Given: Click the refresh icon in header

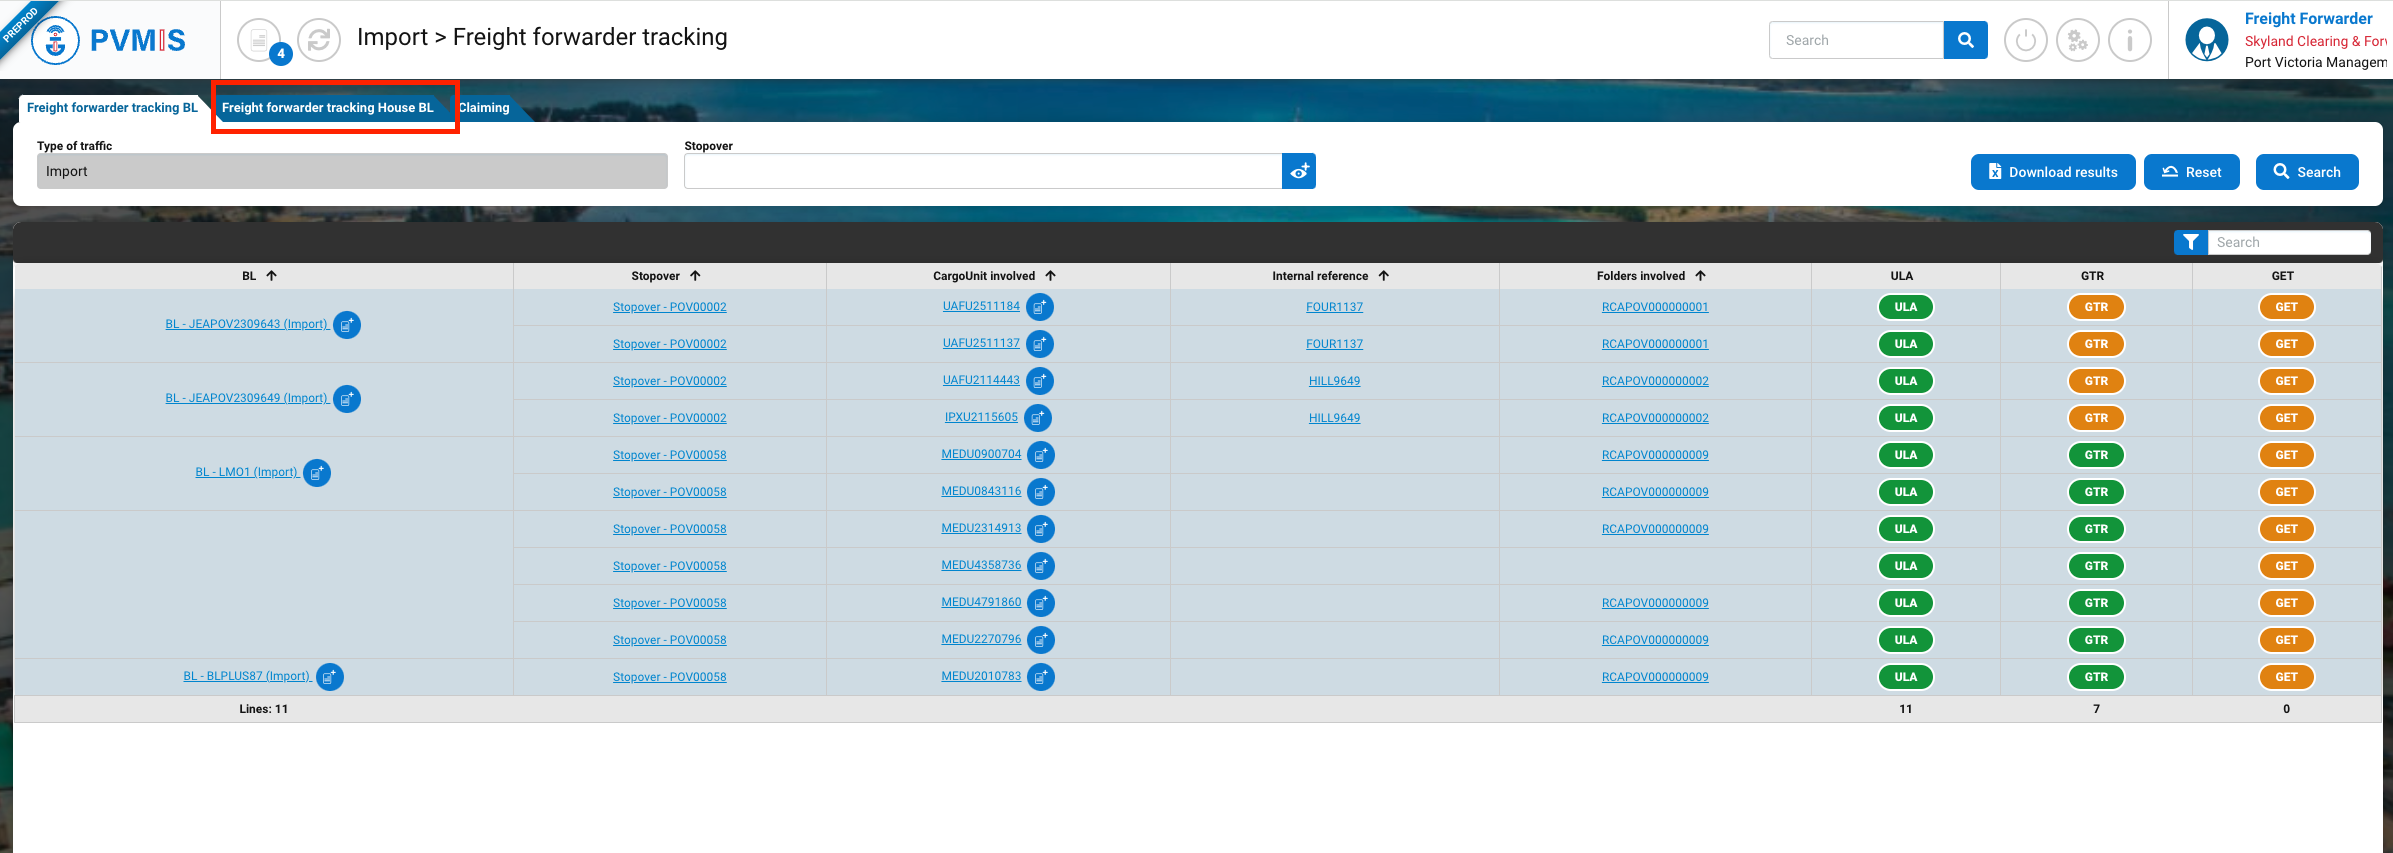Looking at the screenshot, I should [319, 40].
